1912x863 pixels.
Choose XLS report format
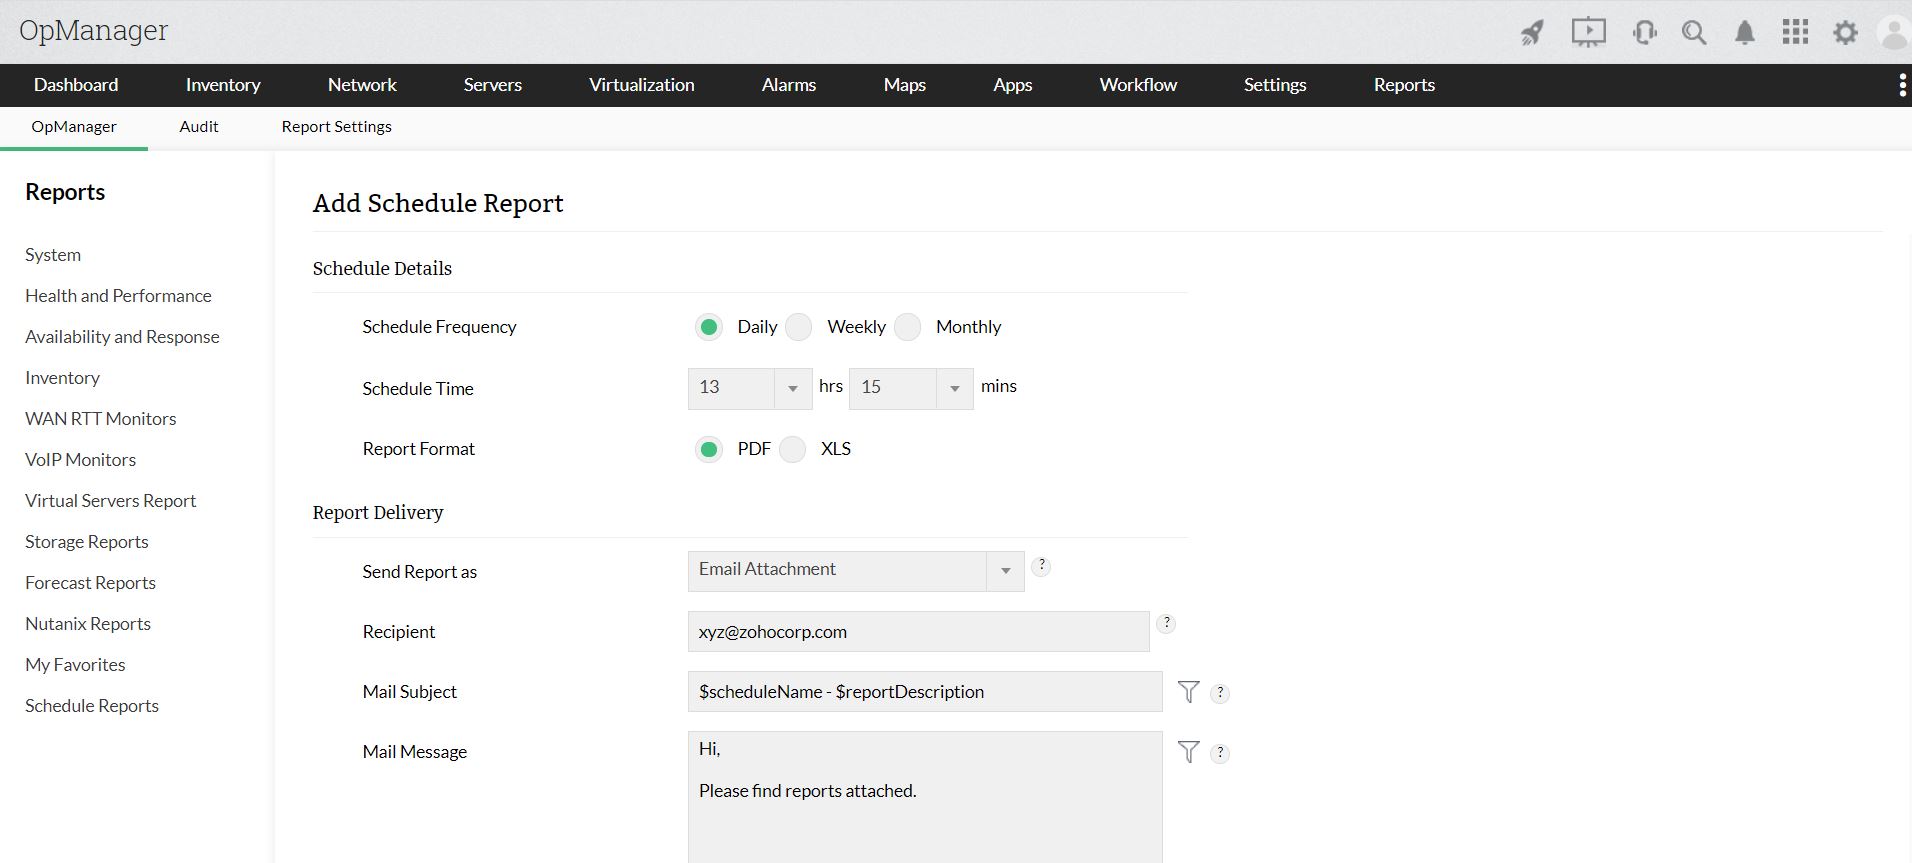click(x=793, y=449)
